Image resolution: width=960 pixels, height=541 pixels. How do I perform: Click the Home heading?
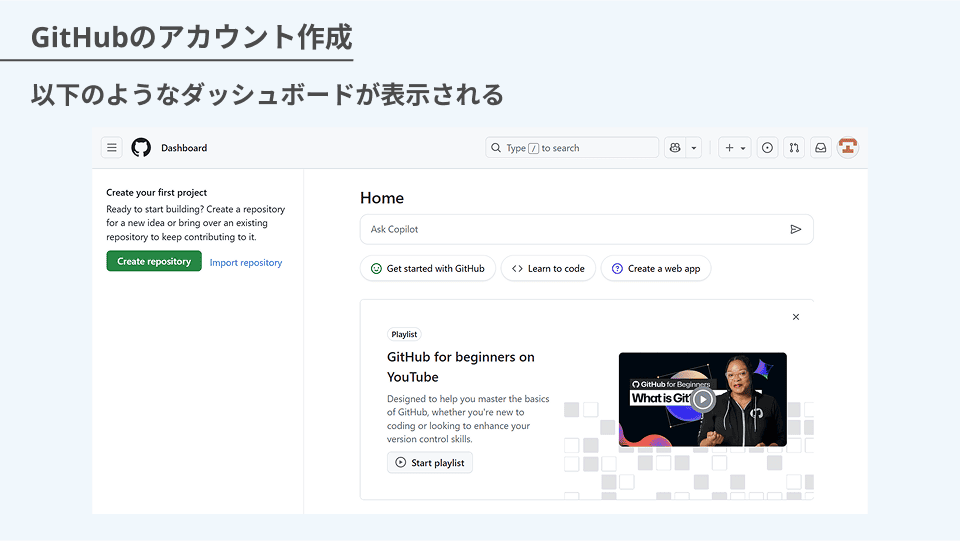pos(382,198)
